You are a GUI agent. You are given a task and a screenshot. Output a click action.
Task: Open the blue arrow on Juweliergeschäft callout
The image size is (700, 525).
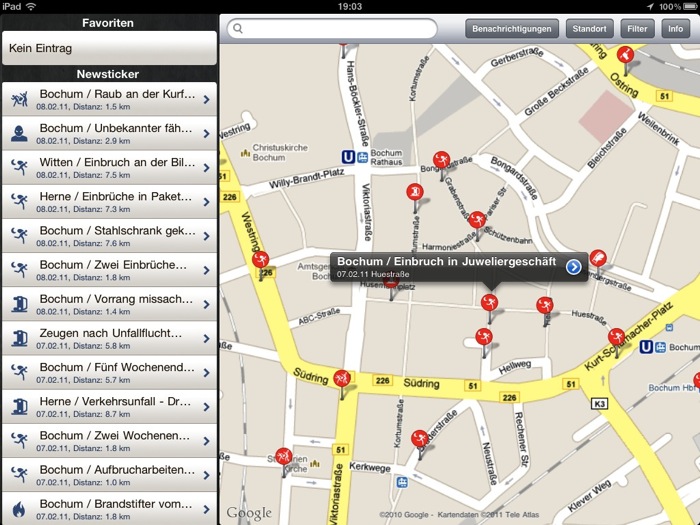click(573, 266)
